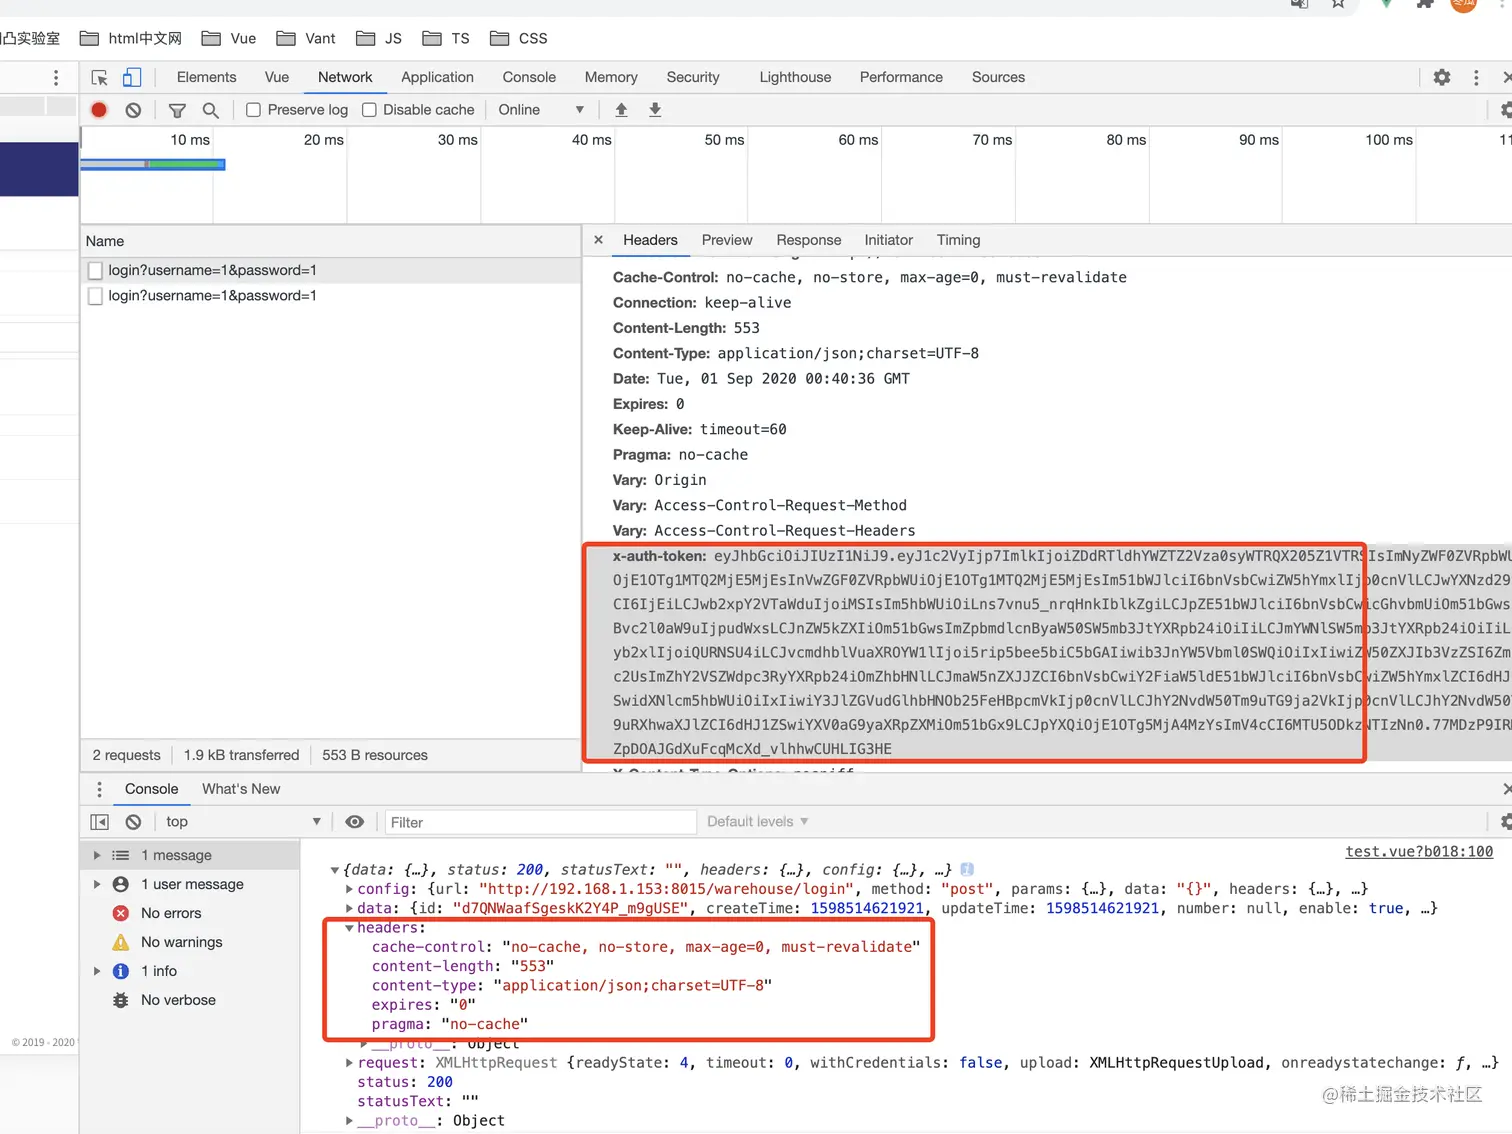Switch to the Vue panel tab
1512x1134 pixels.
coord(277,77)
